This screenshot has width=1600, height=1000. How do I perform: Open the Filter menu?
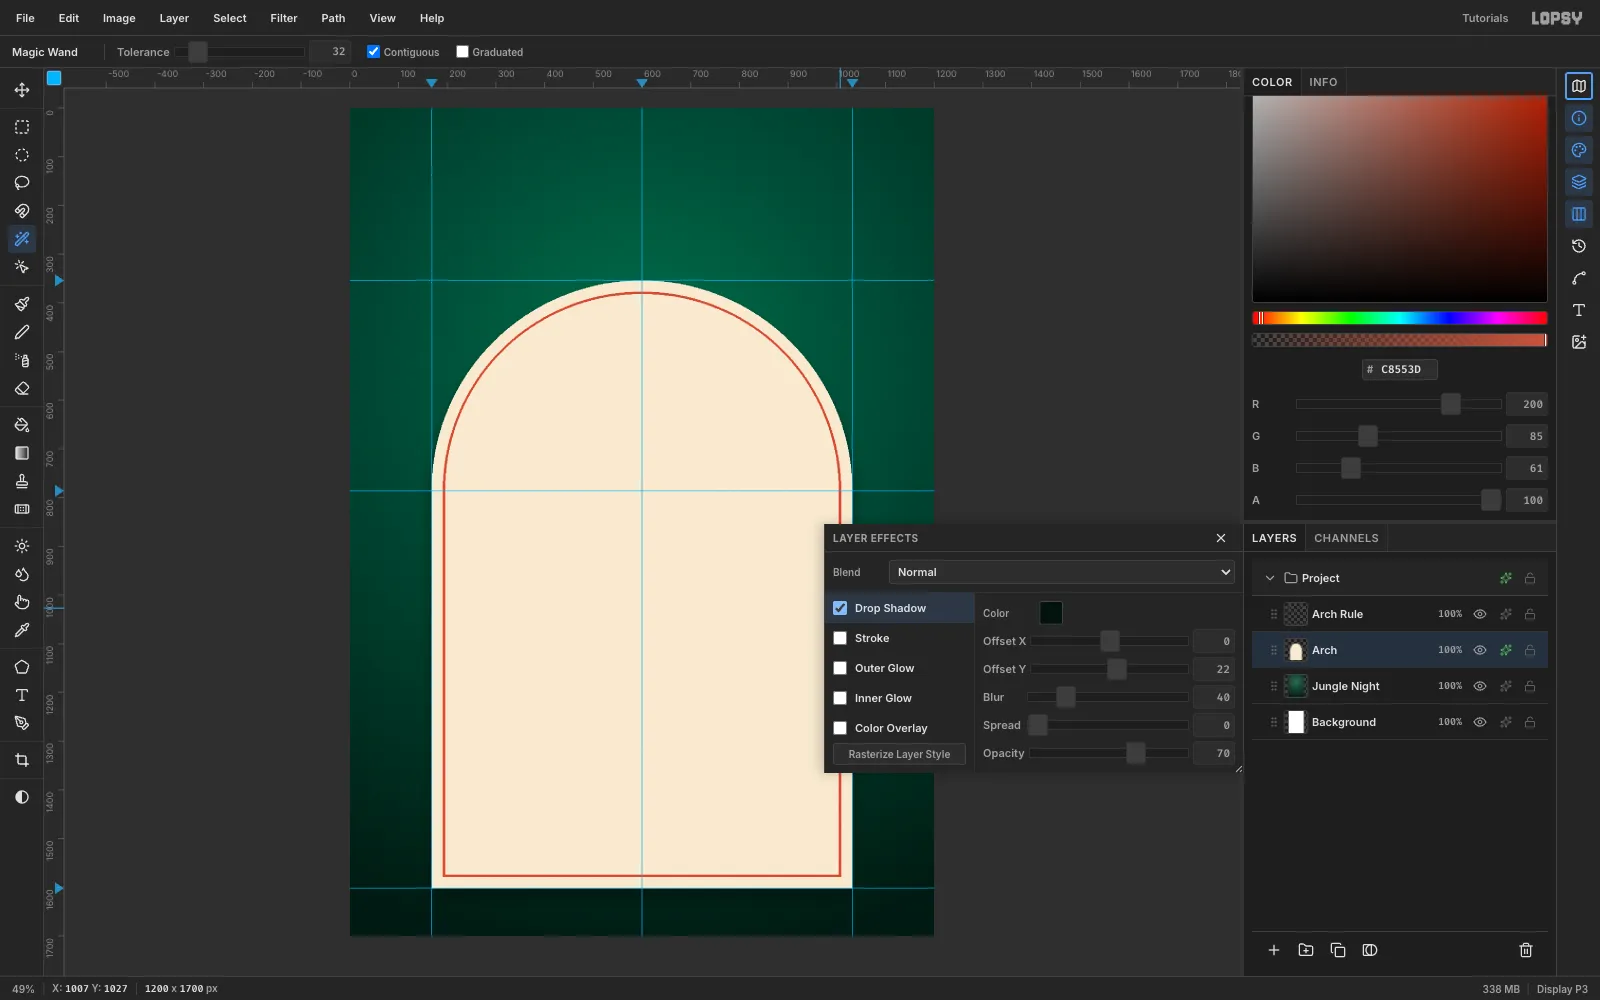tap(284, 18)
